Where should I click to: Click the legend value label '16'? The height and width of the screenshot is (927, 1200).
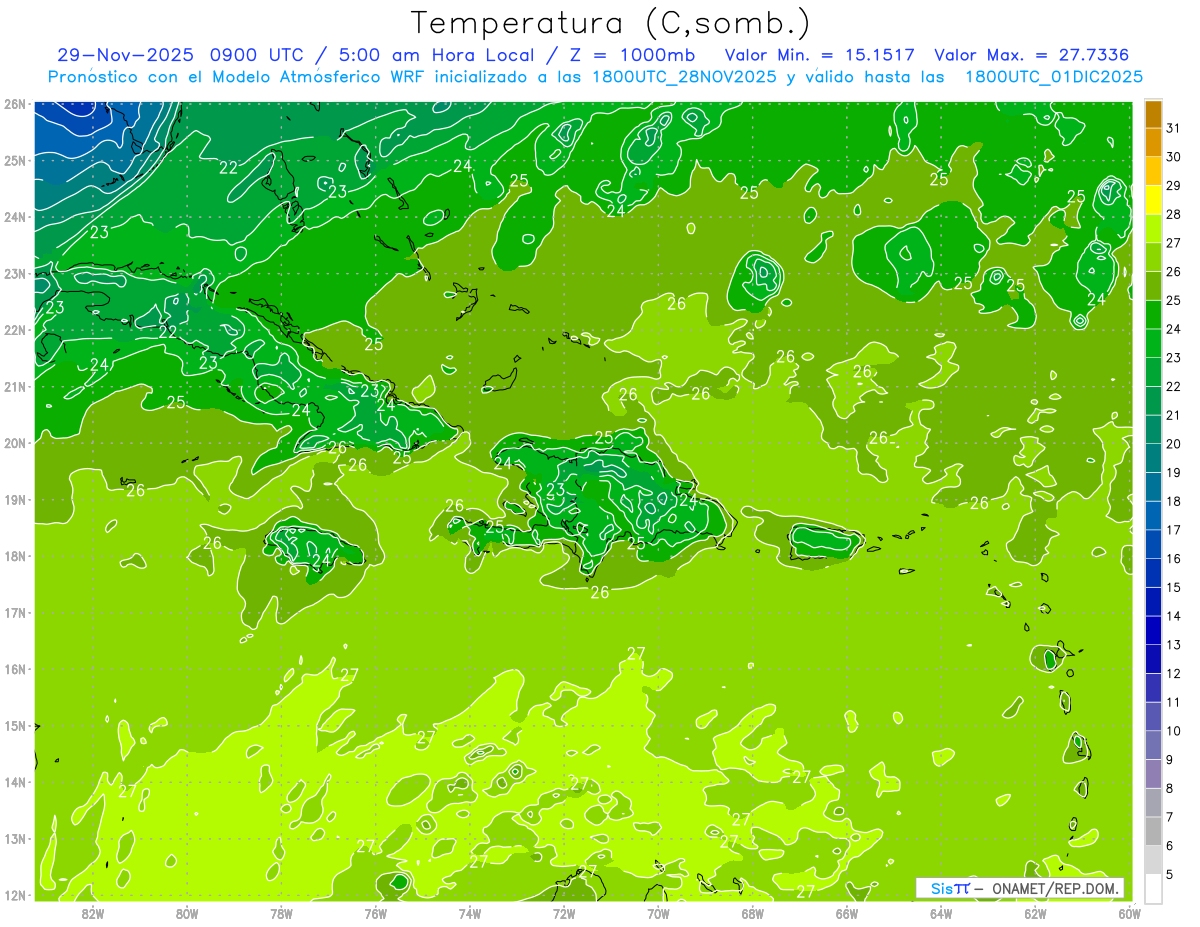(x=1174, y=559)
